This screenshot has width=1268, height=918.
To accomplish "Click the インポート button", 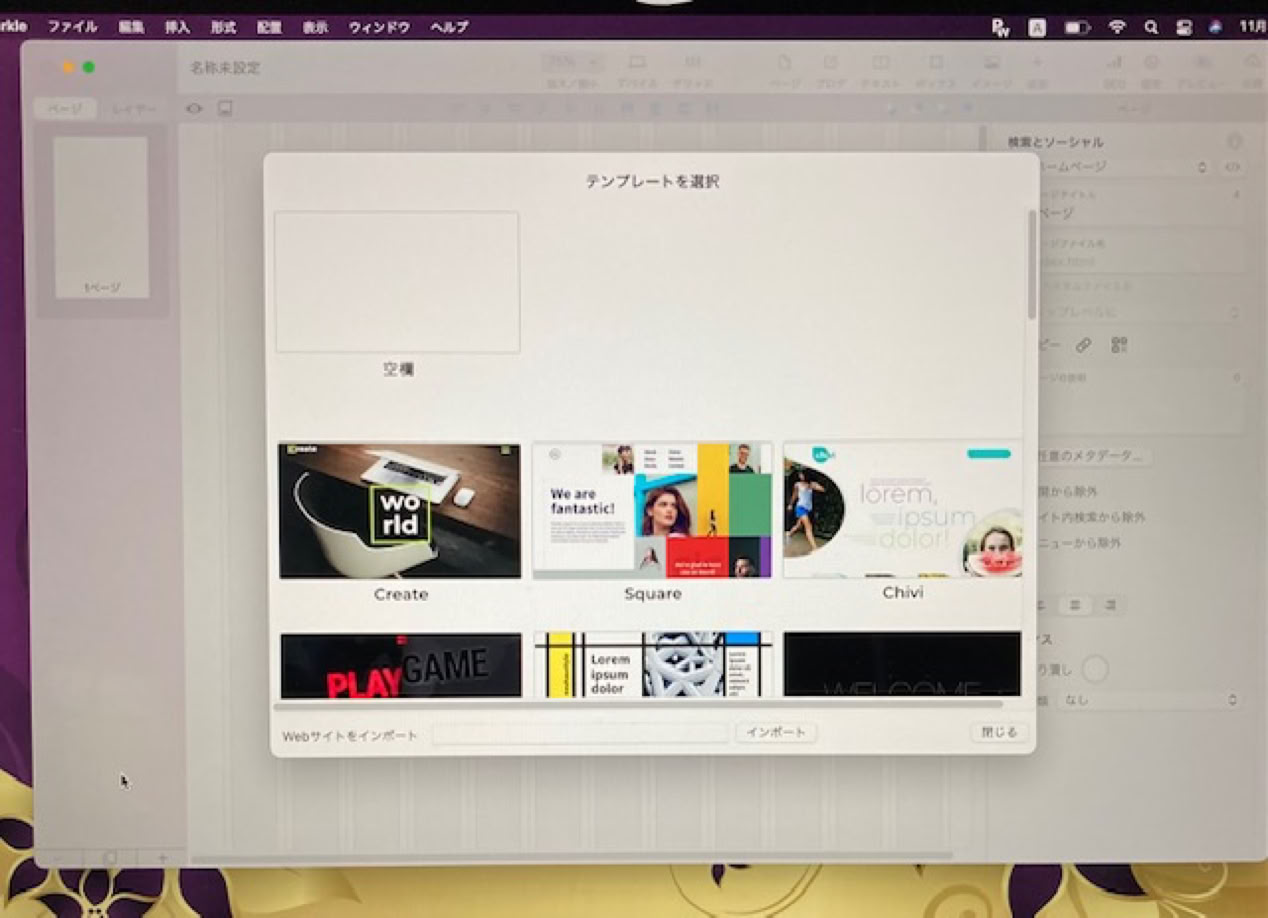I will (776, 733).
